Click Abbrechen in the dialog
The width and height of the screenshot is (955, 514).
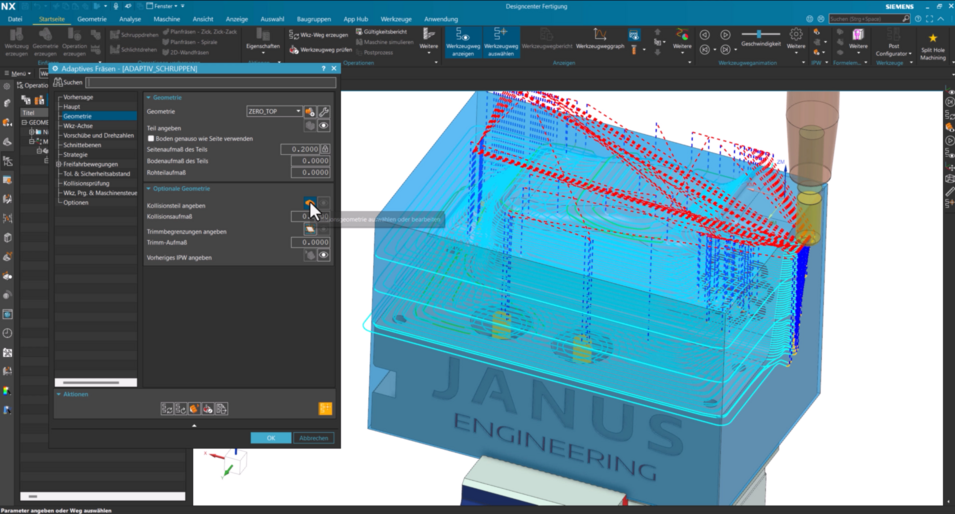coord(314,438)
